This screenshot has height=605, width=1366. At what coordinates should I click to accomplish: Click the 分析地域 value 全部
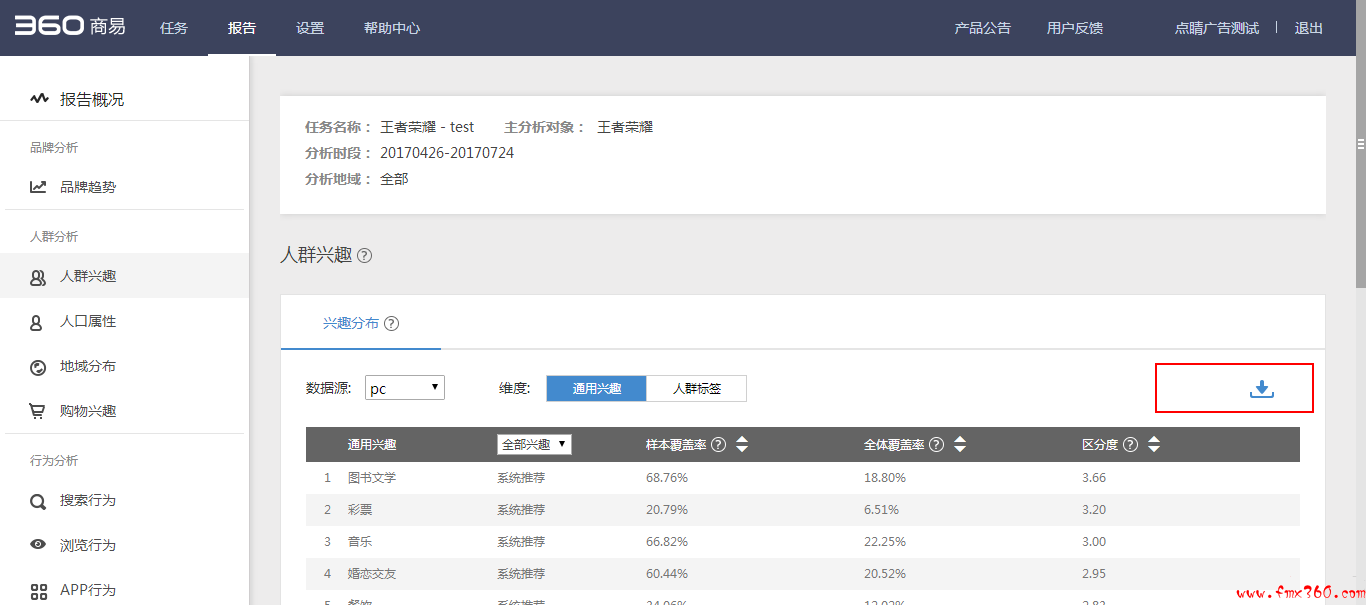tap(394, 179)
